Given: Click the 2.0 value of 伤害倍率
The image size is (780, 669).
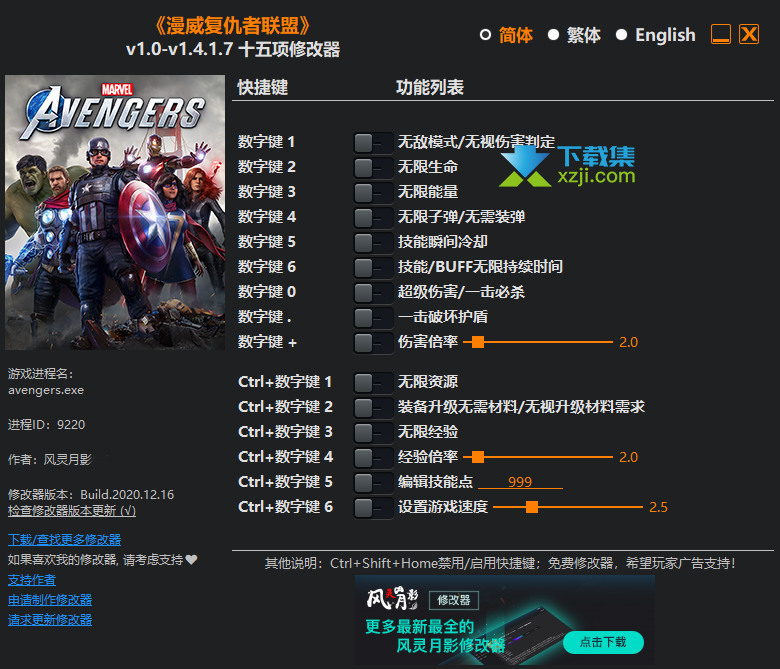Looking at the screenshot, I should pos(628,342).
